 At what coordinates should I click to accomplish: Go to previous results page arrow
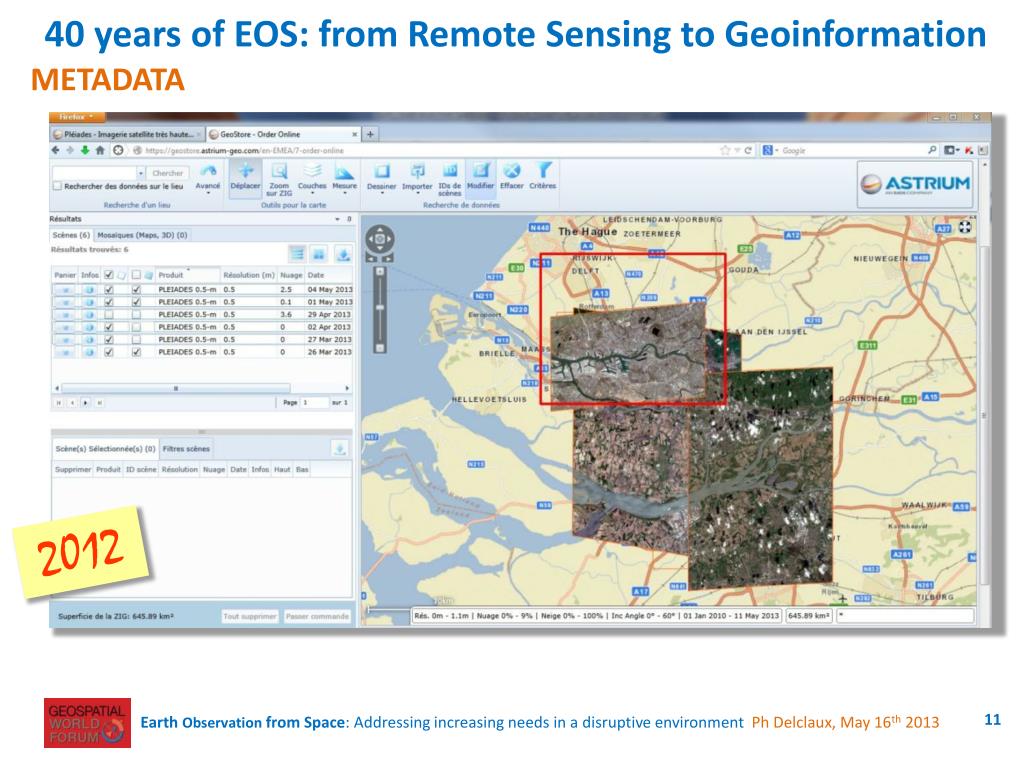coord(72,402)
